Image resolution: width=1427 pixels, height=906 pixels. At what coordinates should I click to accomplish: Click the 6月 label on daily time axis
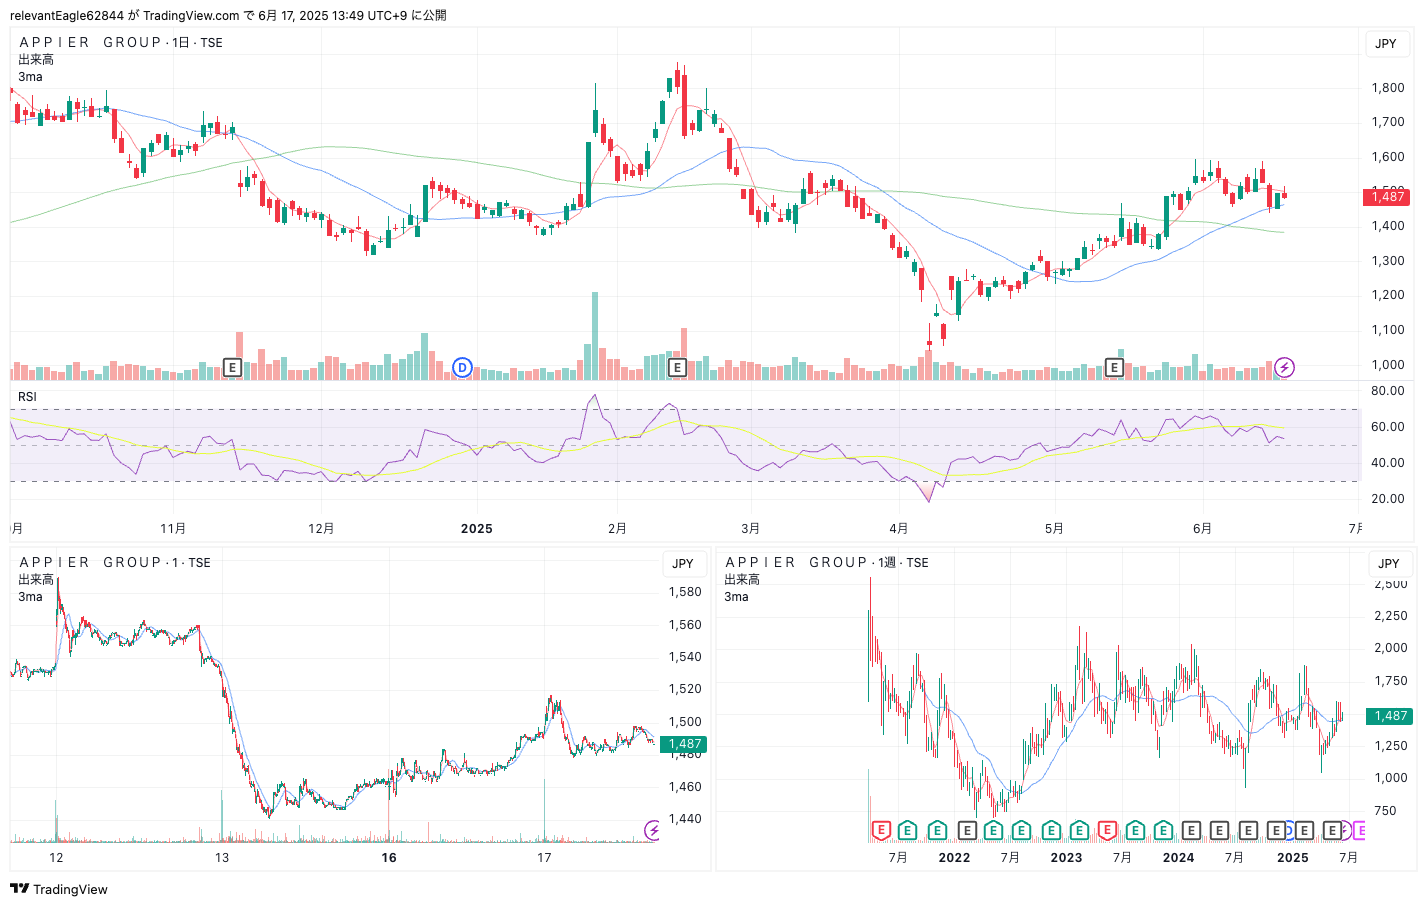click(1202, 528)
